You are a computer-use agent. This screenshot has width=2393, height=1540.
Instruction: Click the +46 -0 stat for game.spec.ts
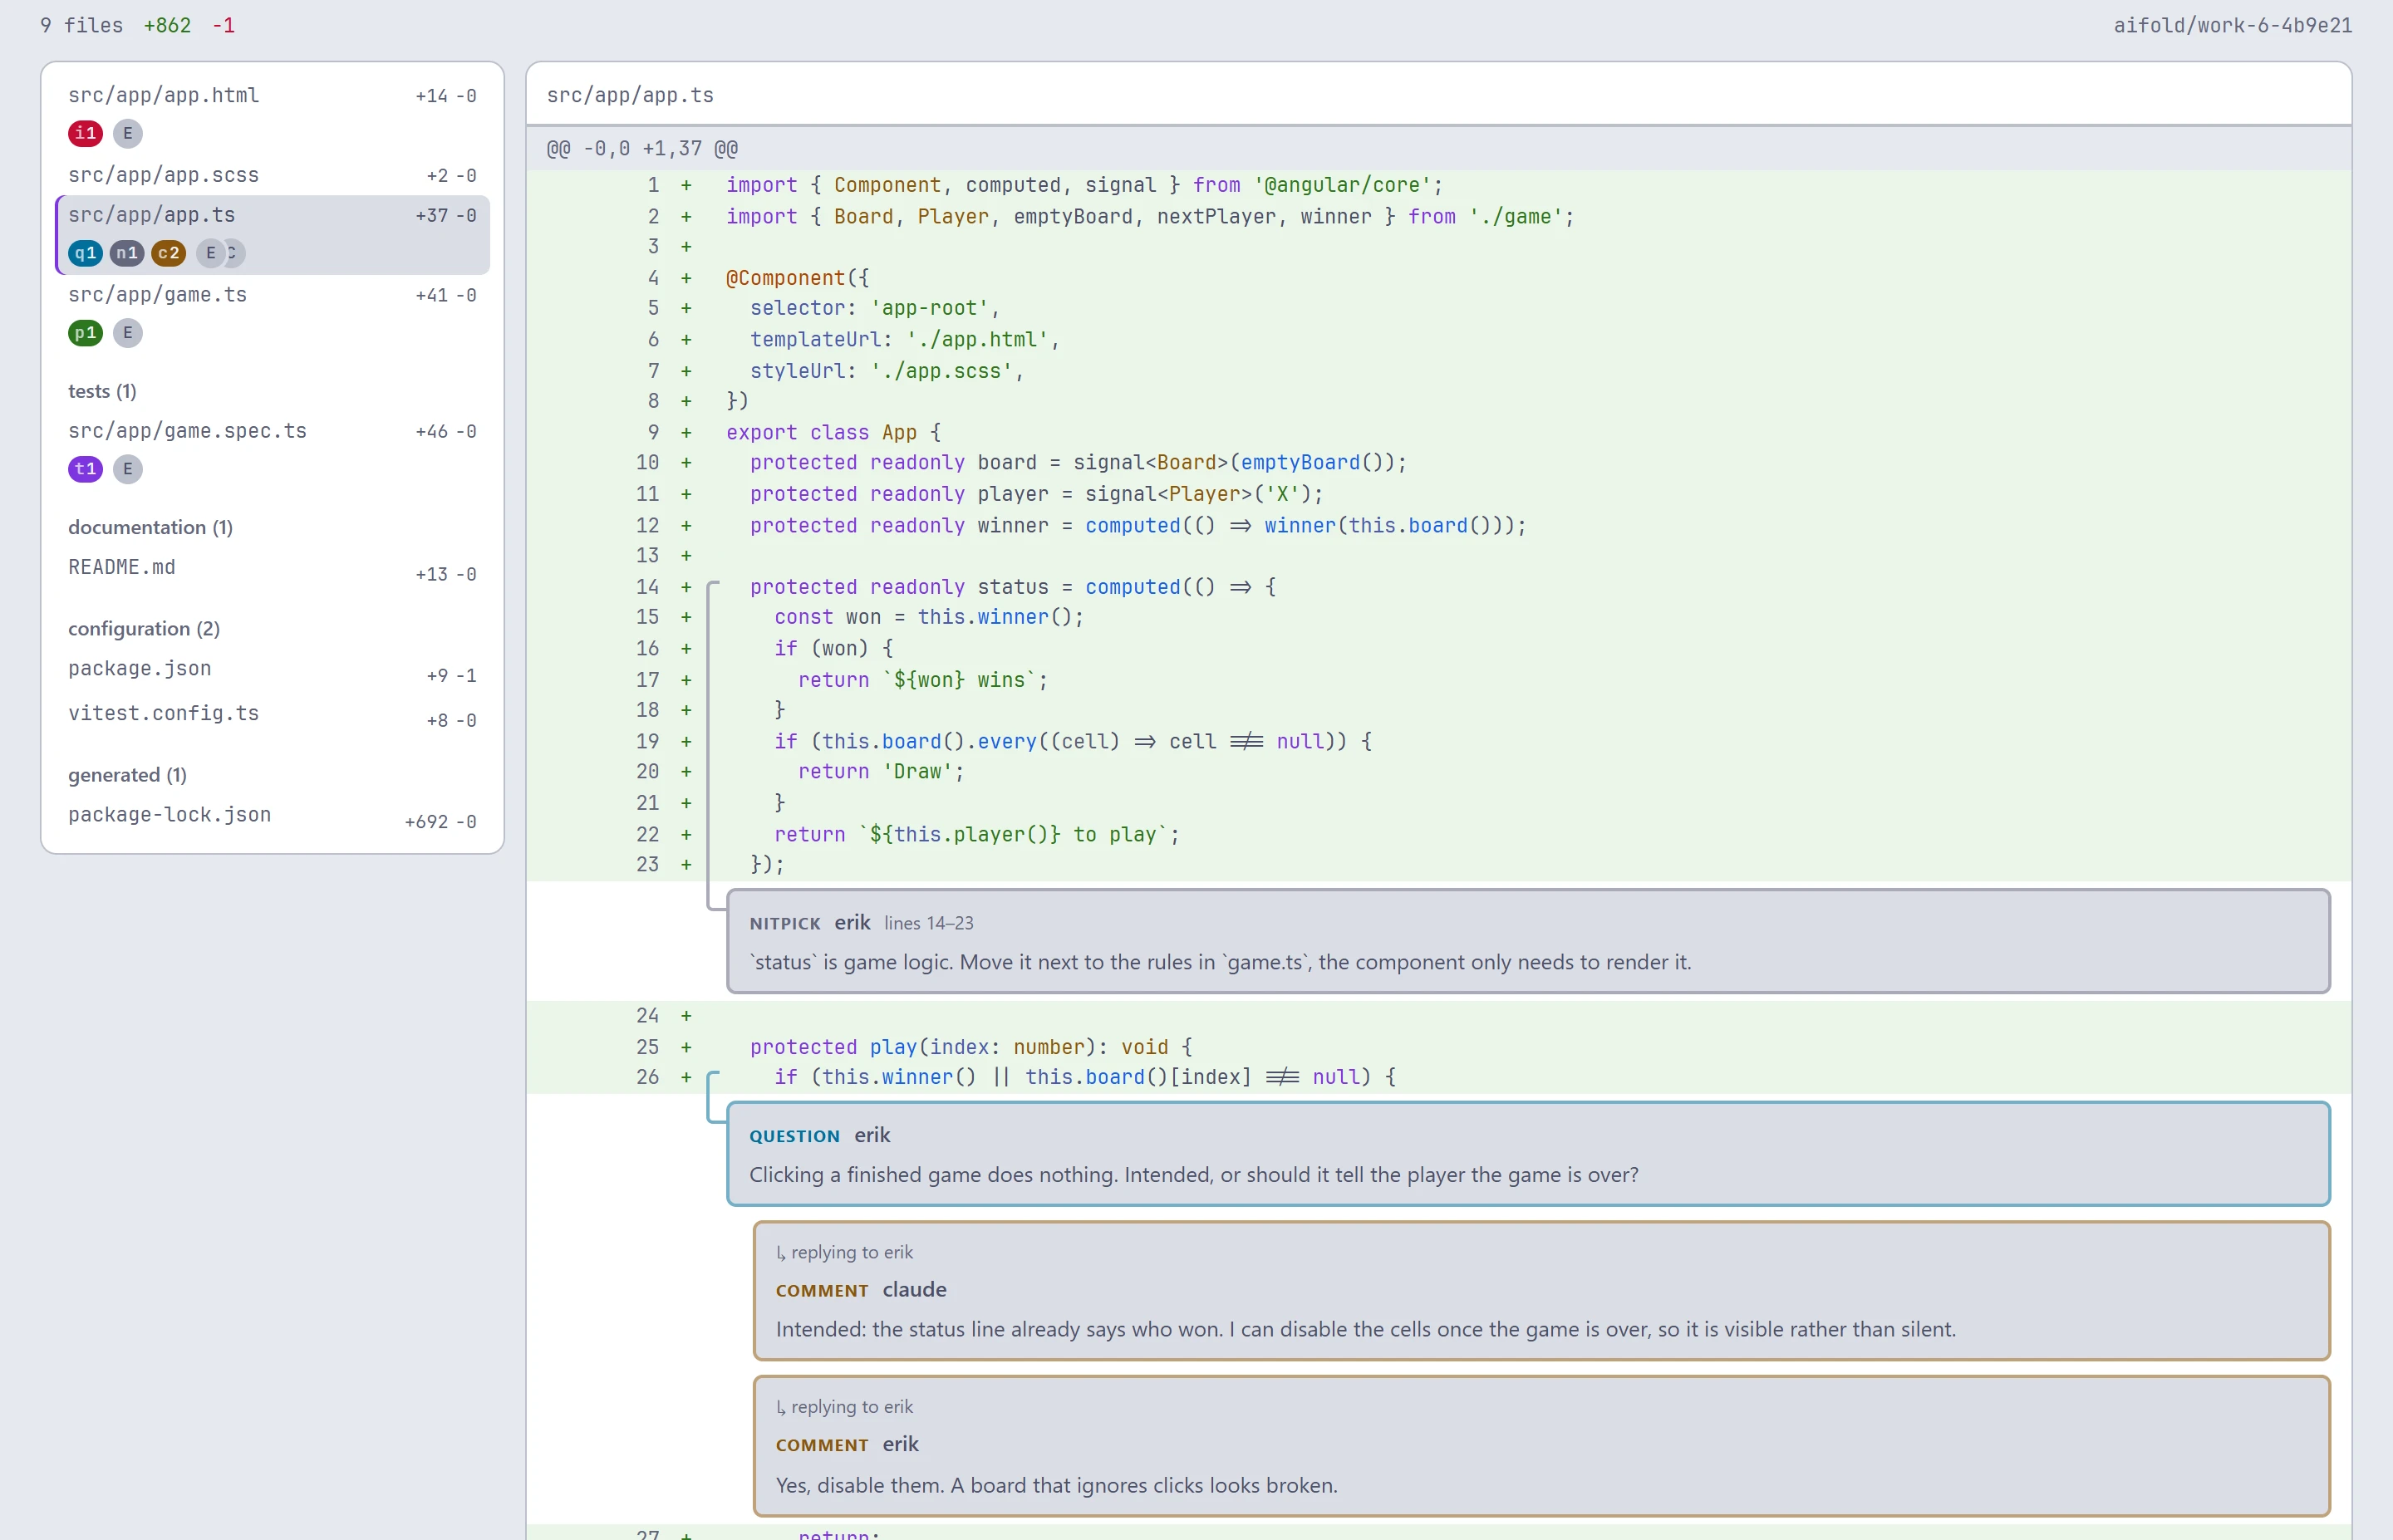446,432
